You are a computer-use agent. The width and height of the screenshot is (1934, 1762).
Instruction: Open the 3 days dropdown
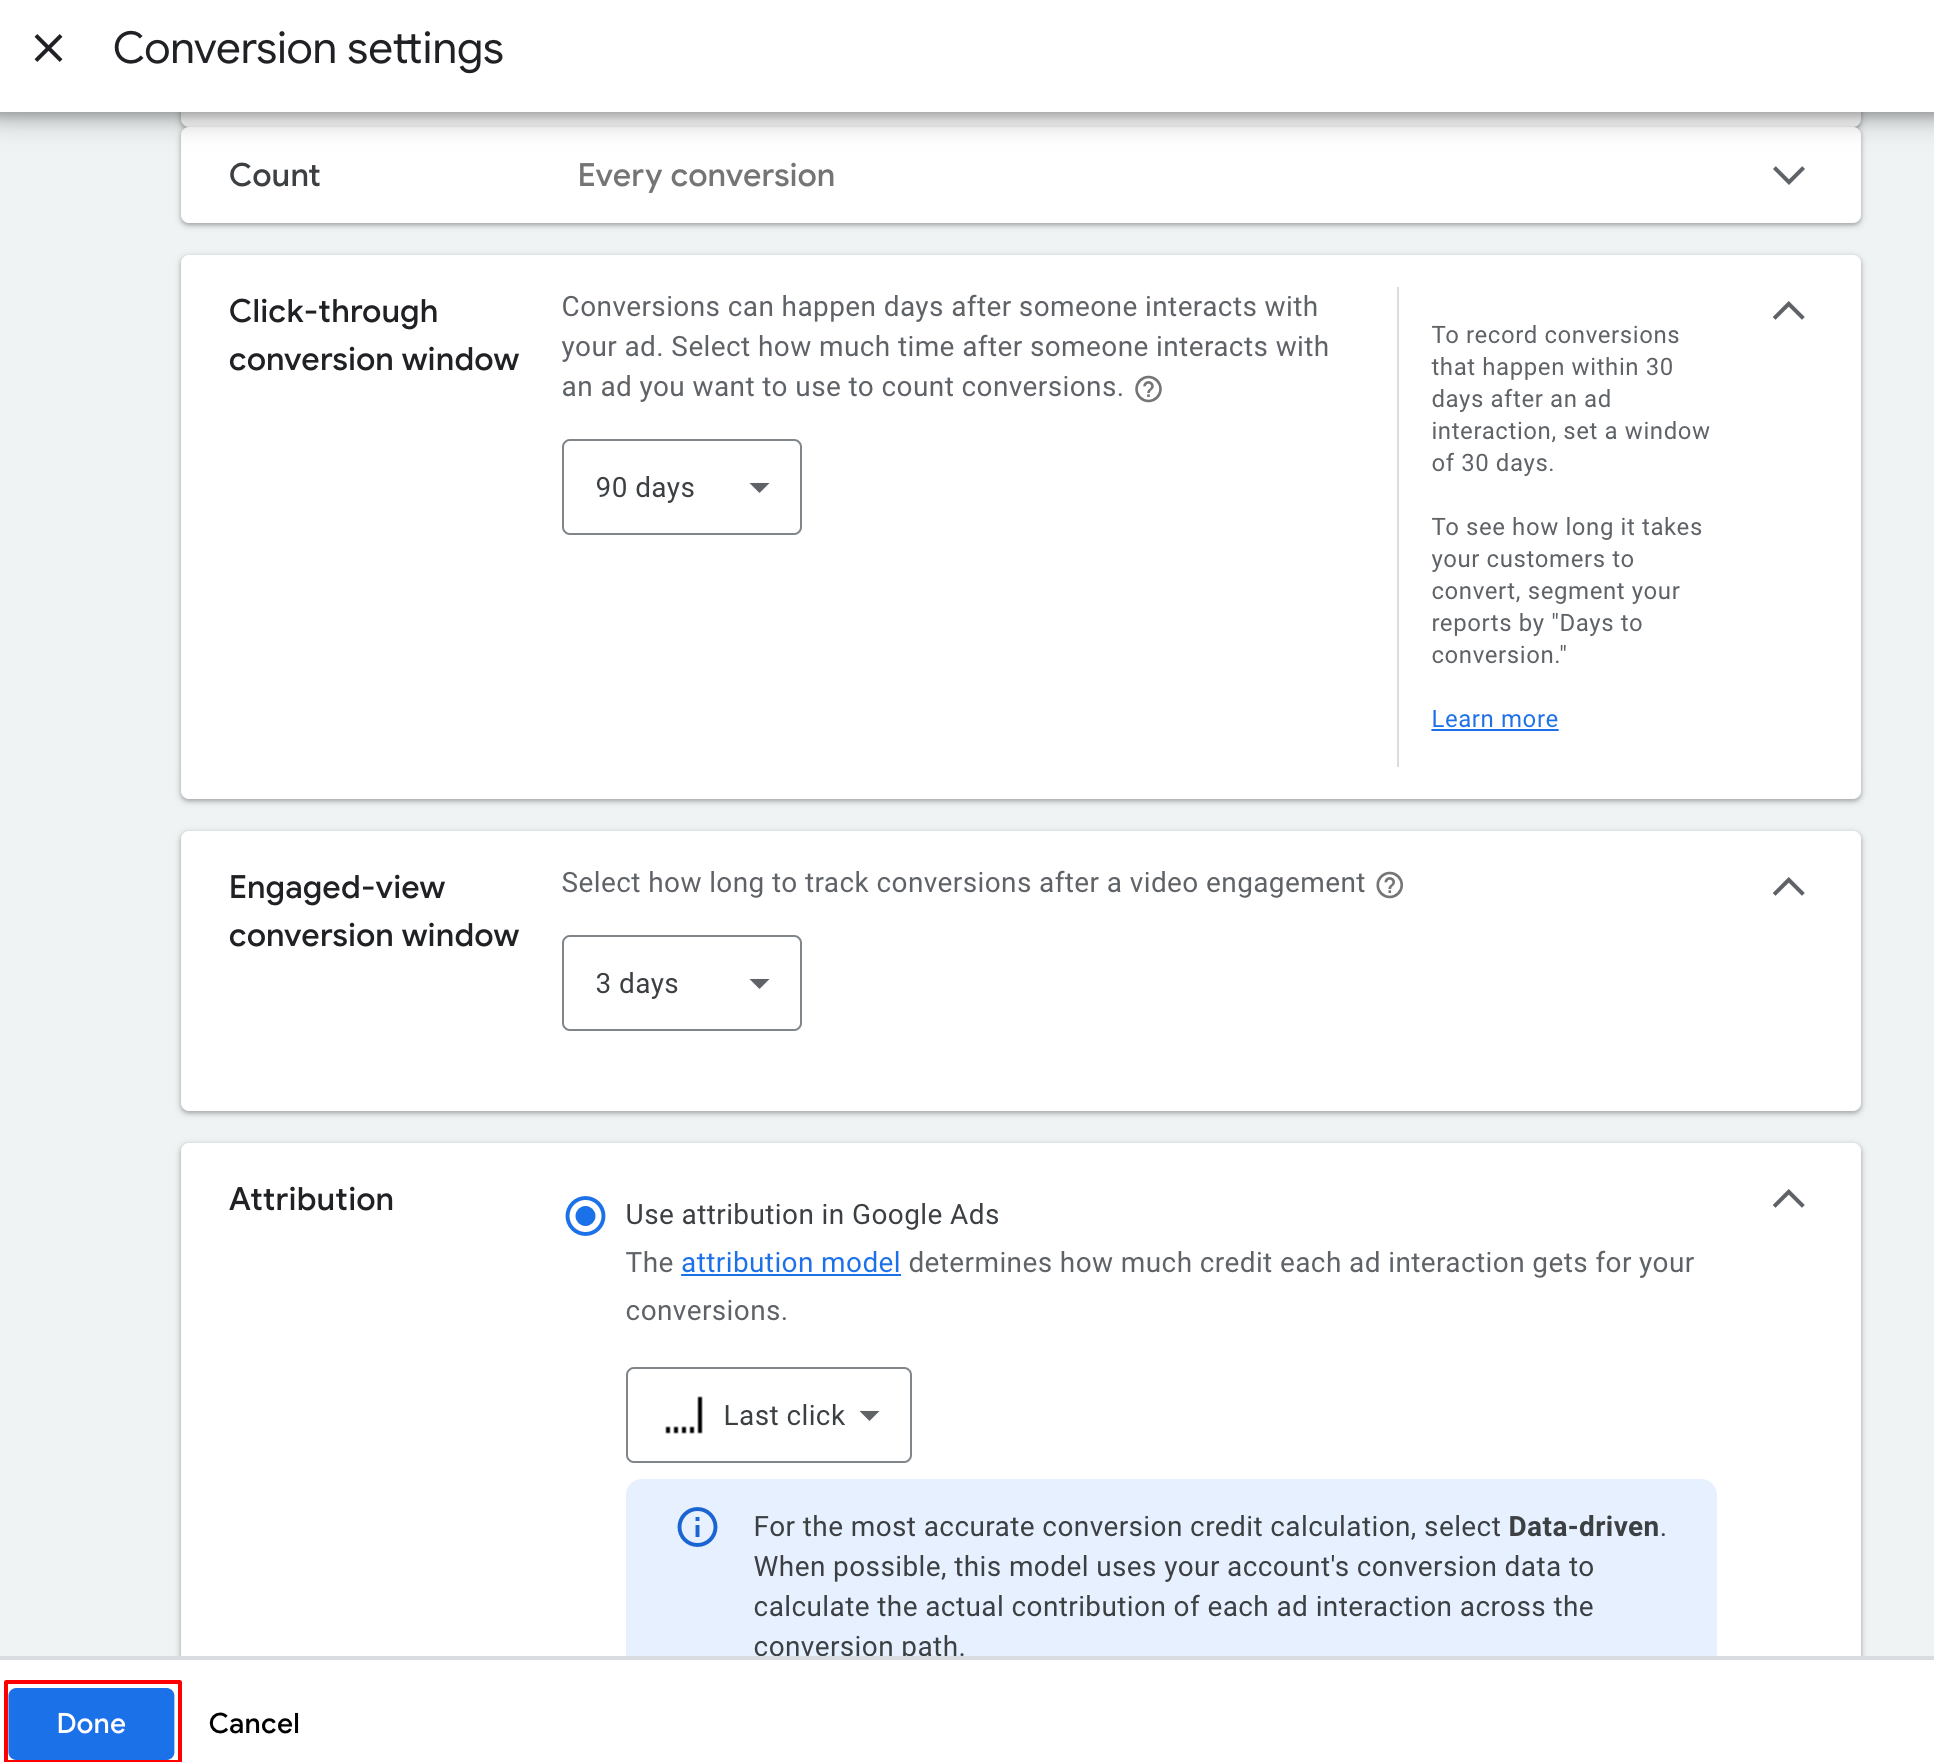point(681,983)
